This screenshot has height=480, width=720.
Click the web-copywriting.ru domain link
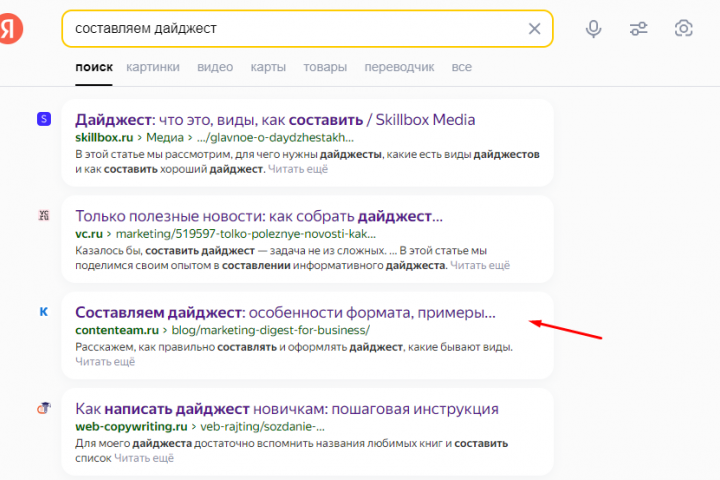pos(131,427)
